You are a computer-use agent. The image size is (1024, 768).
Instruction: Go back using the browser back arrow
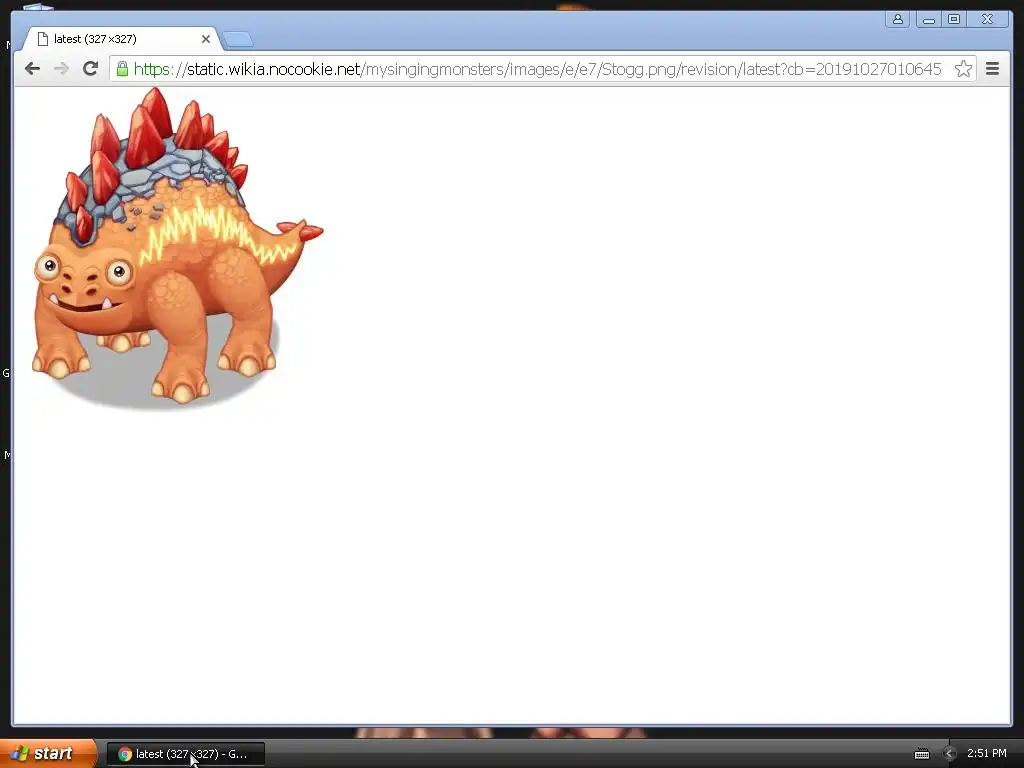[x=32, y=69]
